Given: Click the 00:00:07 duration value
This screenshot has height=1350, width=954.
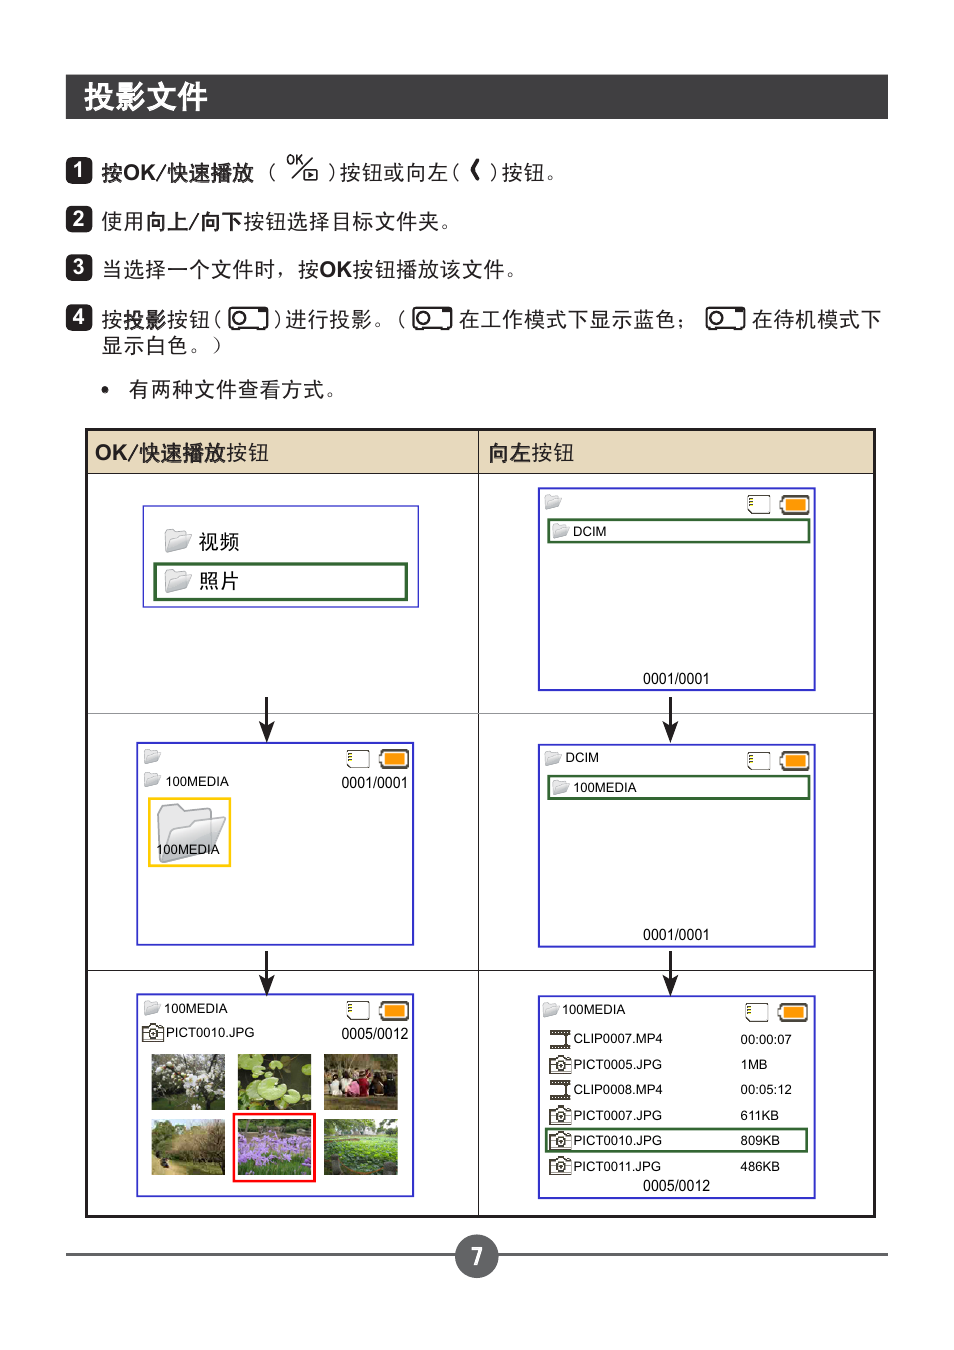Looking at the screenshot, I should [x=766, y=1040].
